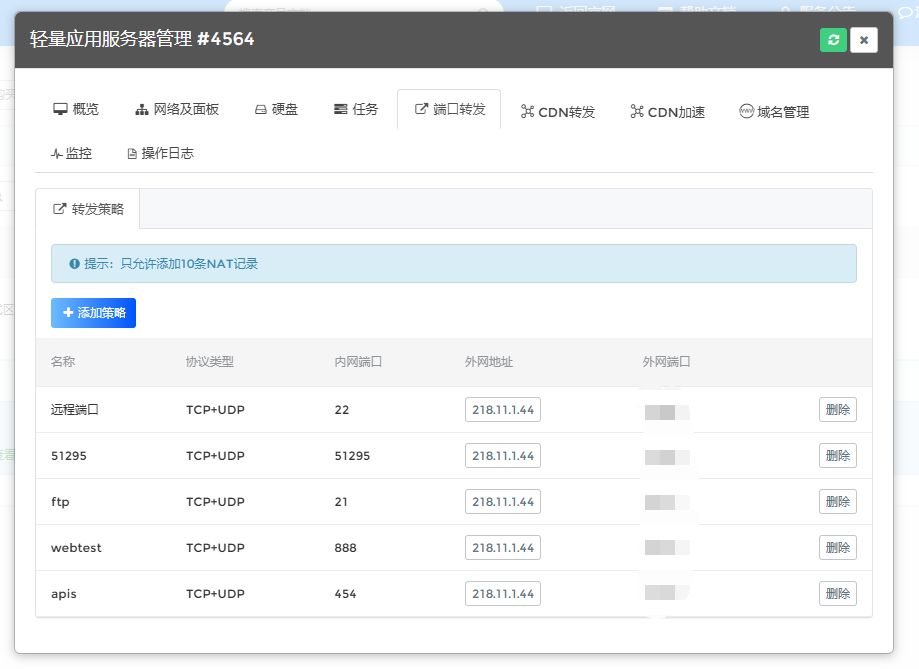Image resolution: width=919 pixels, height=669 pixels.
Task: Click the disk icon beside 硬盘
Action: 261,110
